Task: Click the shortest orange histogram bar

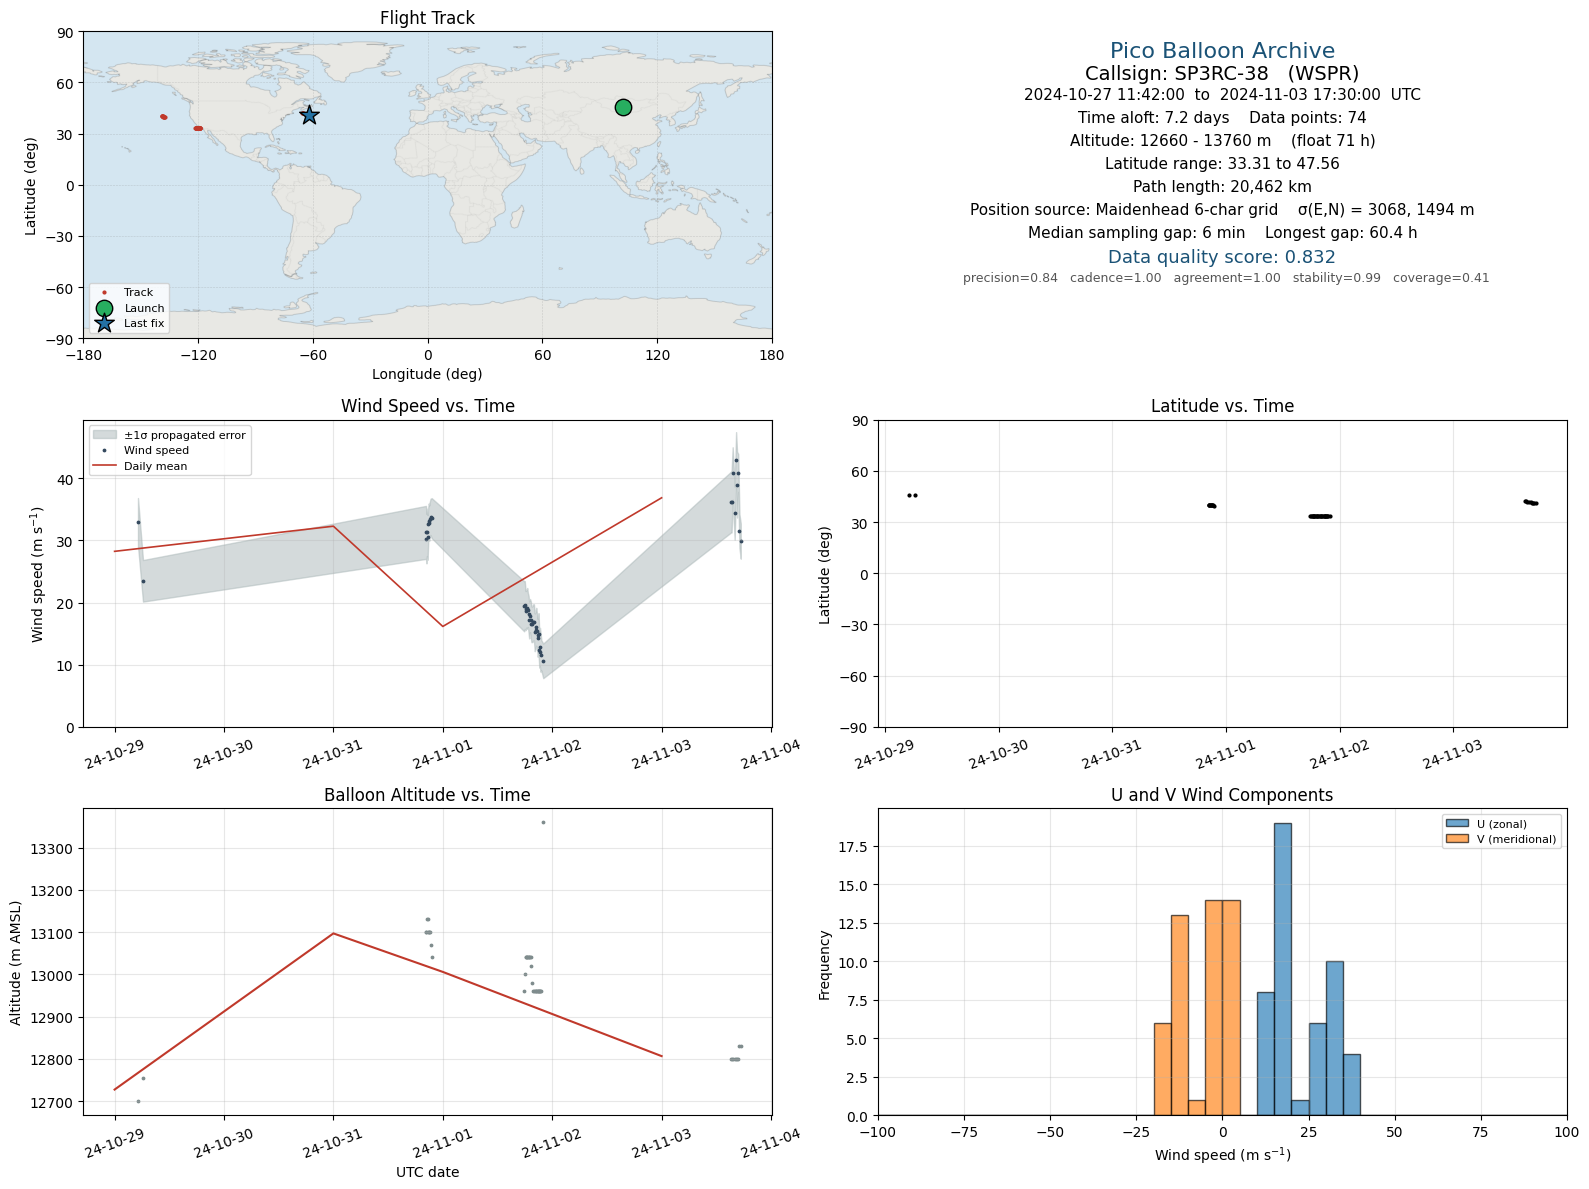Action: pyautogui.click(x=1196, y=1108)
